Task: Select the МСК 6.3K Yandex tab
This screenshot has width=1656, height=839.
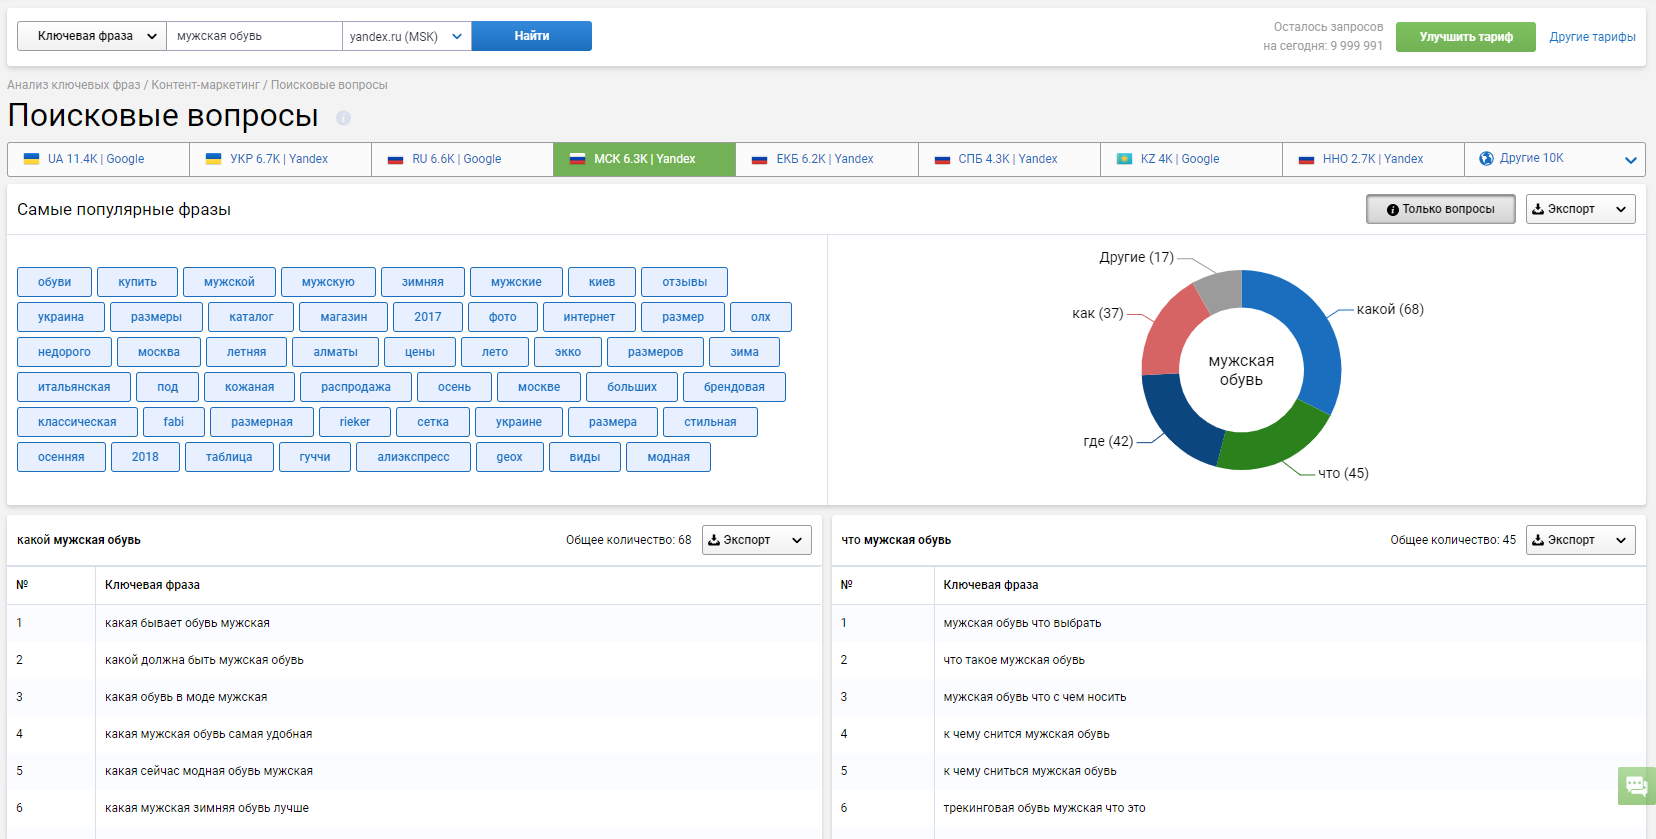Action: pos(644,159)
